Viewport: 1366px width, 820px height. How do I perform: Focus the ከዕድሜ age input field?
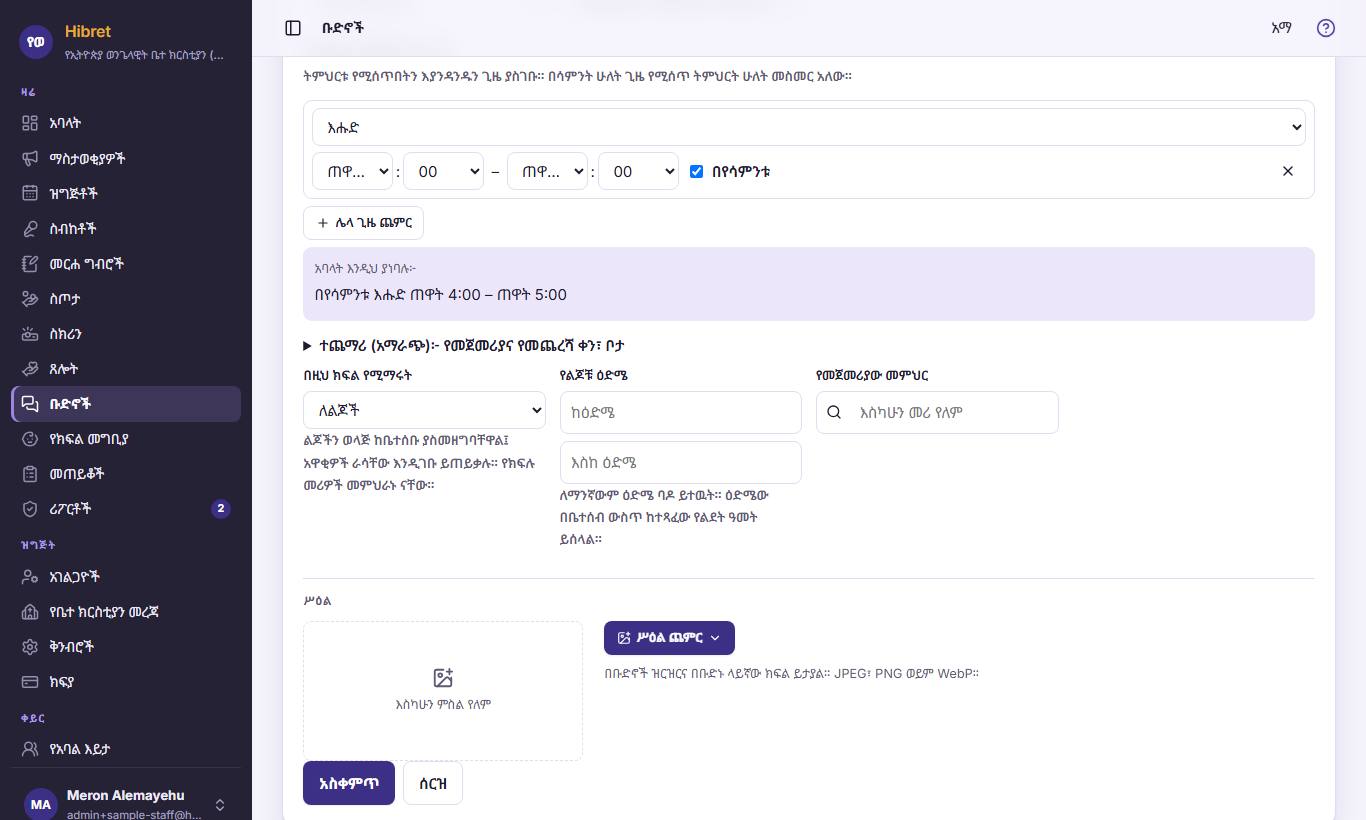[x=681, y=412]
